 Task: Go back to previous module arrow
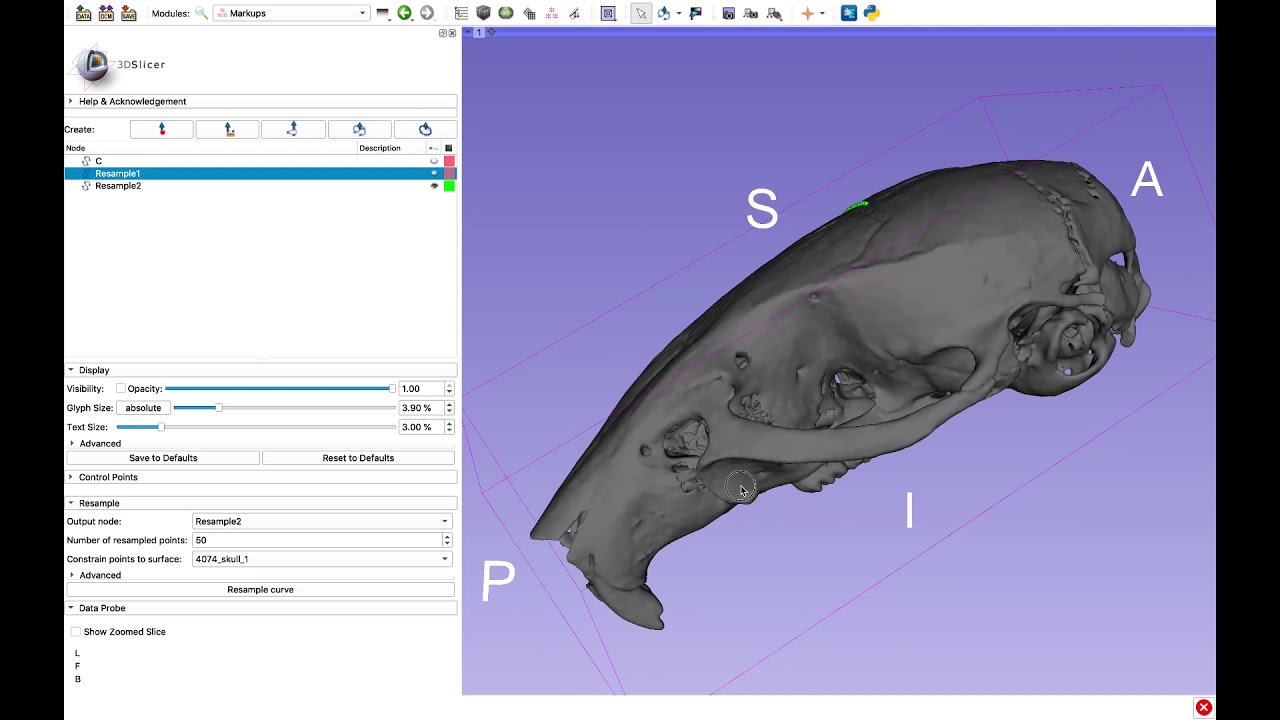[404, 13]
